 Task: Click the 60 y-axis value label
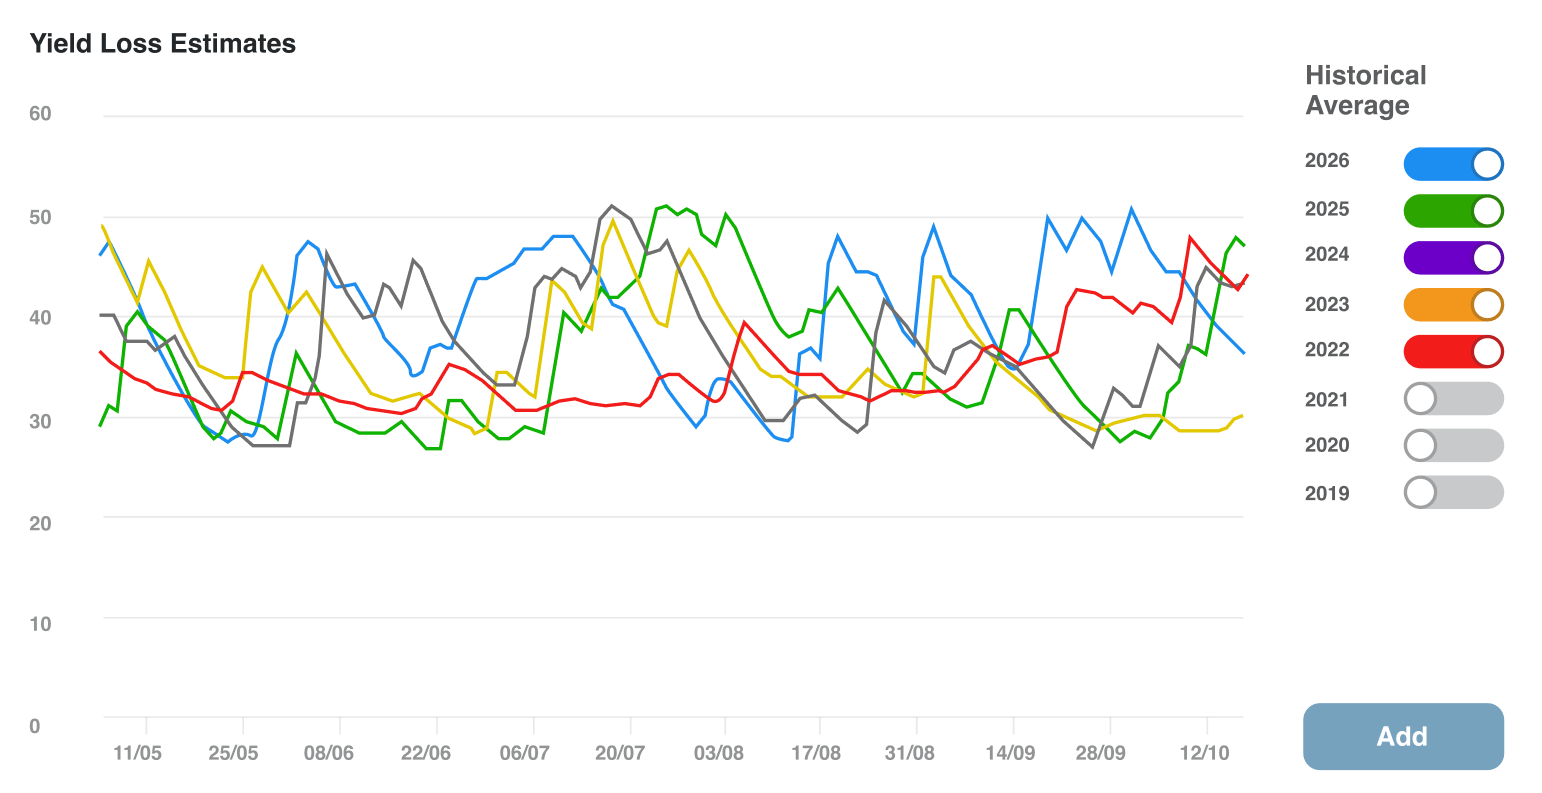(x=40, y=114)
